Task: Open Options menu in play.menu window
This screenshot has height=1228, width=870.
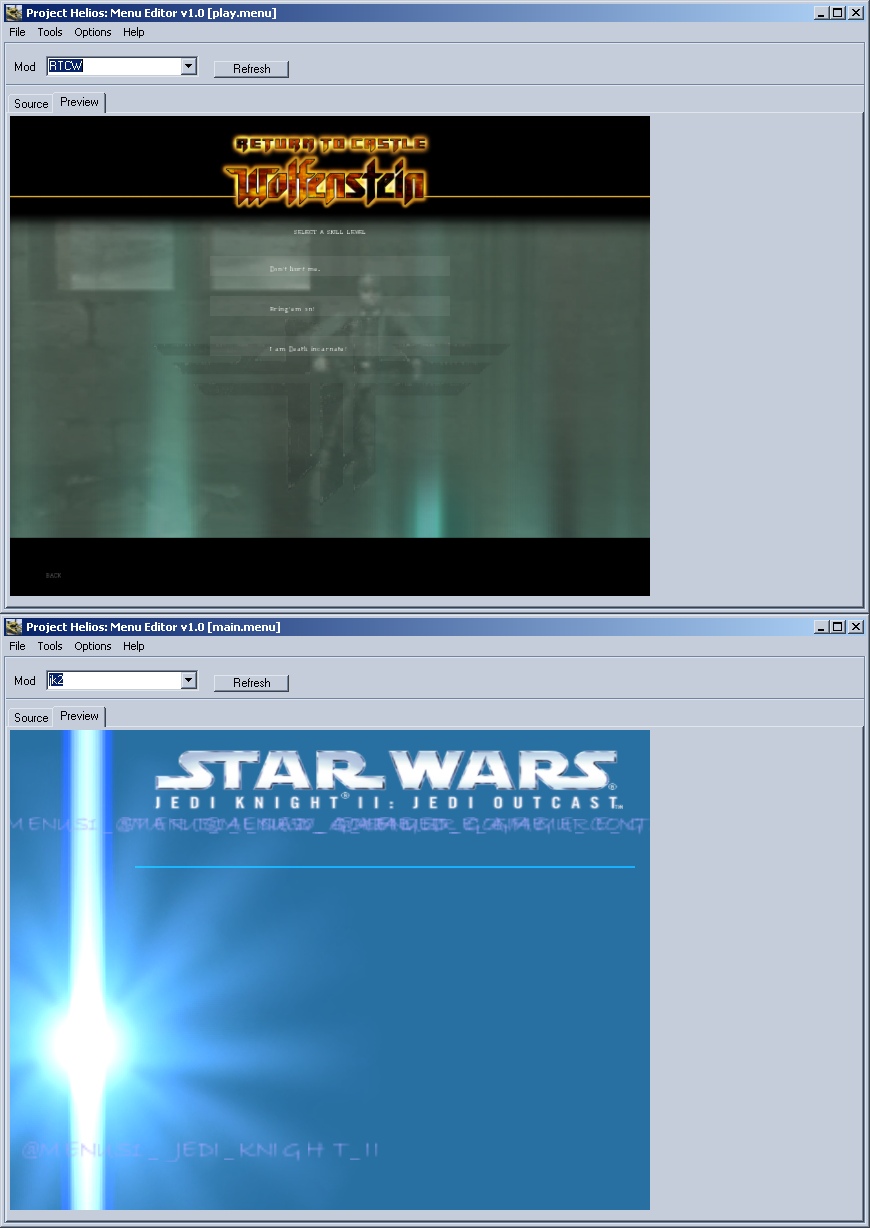Action: (93, 32)
